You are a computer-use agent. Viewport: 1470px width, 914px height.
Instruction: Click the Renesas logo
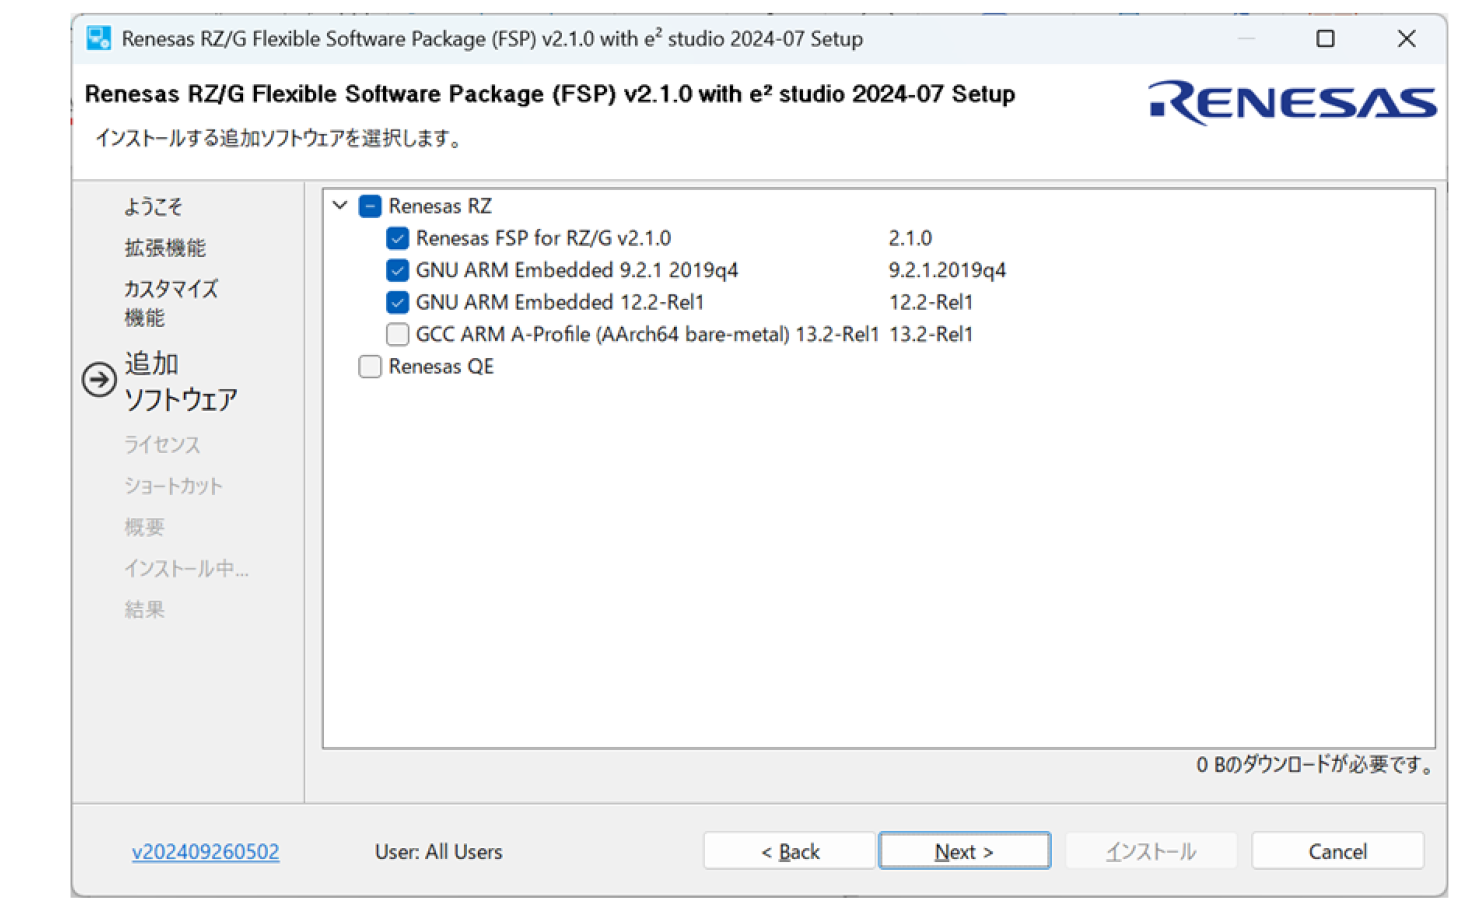(x=1292, y=103)
